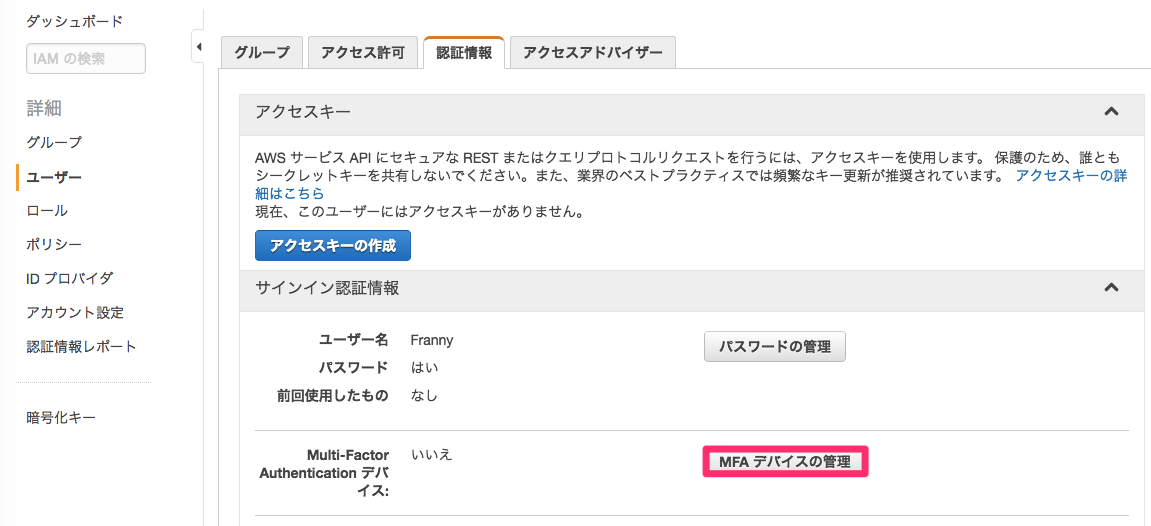1151x526 pixels.
Task: Open ロール in the sidebar
Action: click(x=47, y=210)
